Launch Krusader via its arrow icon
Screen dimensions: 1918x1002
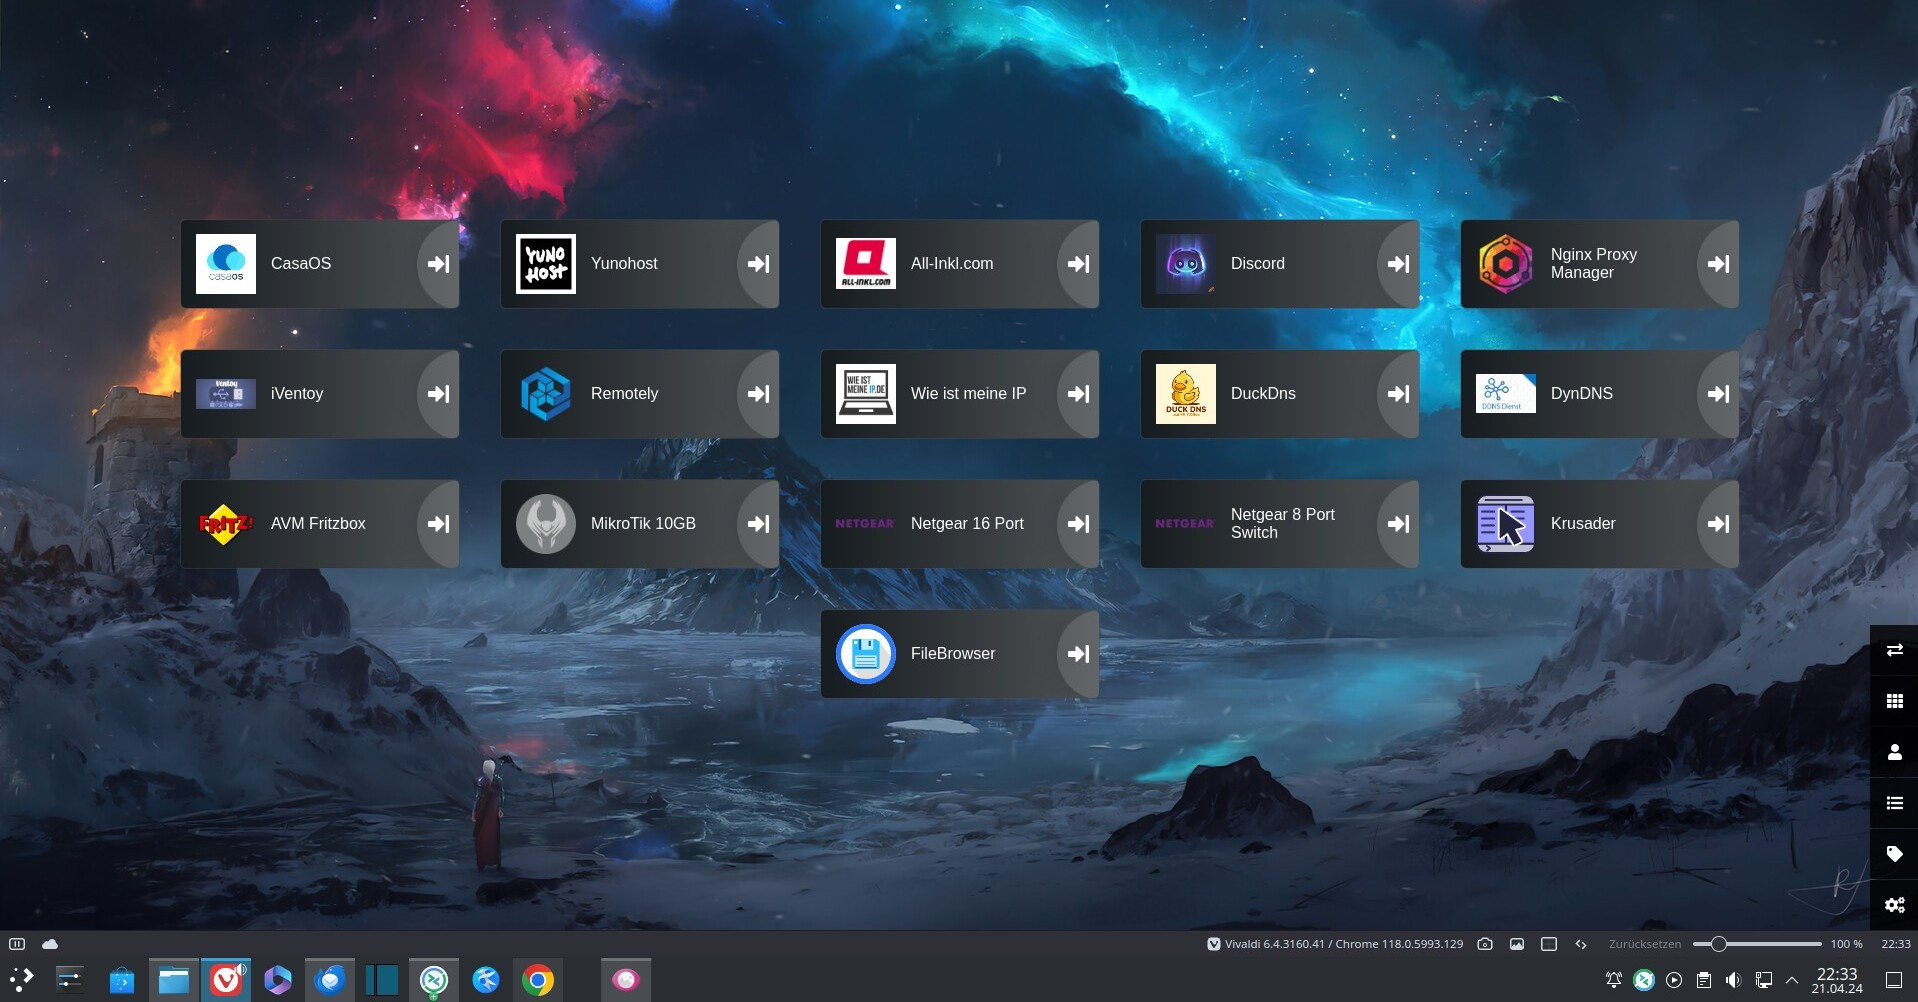point(1718,524)
